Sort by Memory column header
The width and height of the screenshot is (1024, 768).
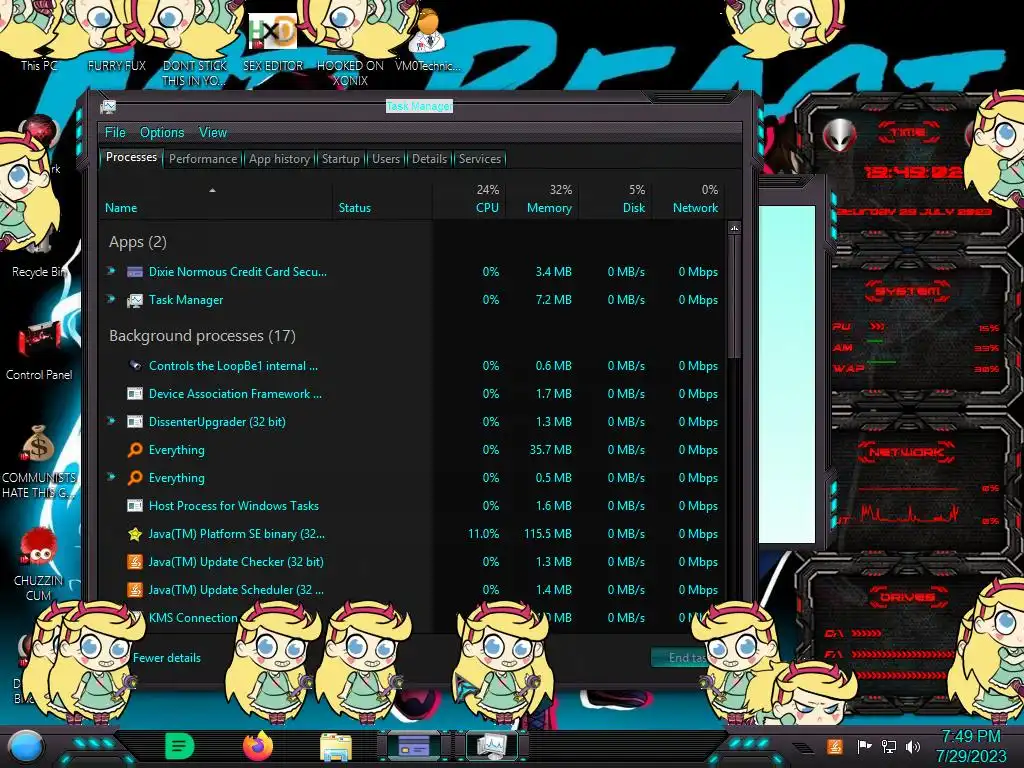click(x=542, y=199)
